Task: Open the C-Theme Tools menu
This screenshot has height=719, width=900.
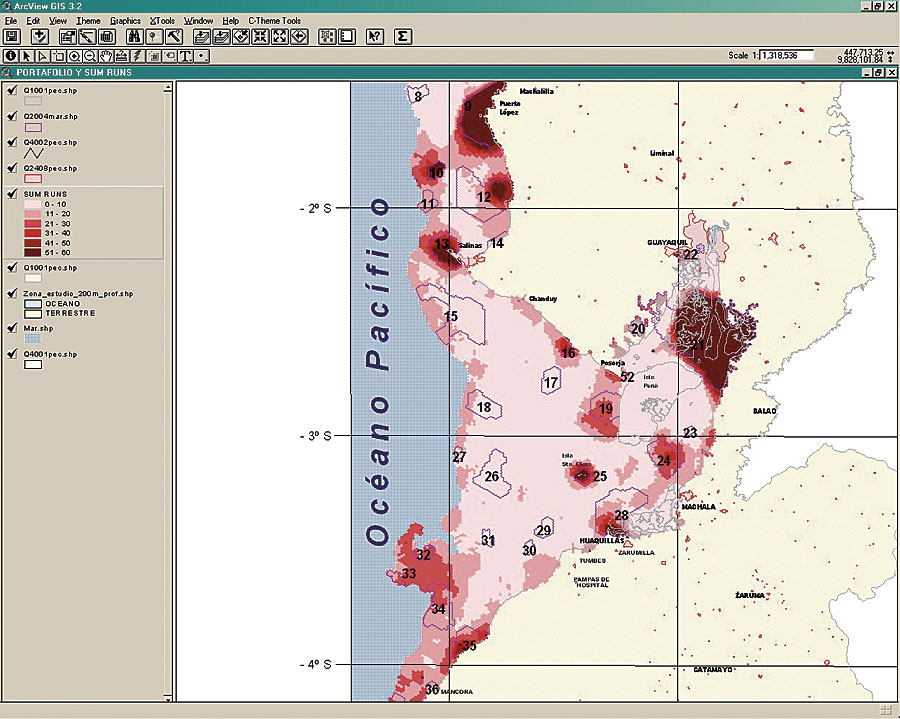Action: click(x=274, y=20)
